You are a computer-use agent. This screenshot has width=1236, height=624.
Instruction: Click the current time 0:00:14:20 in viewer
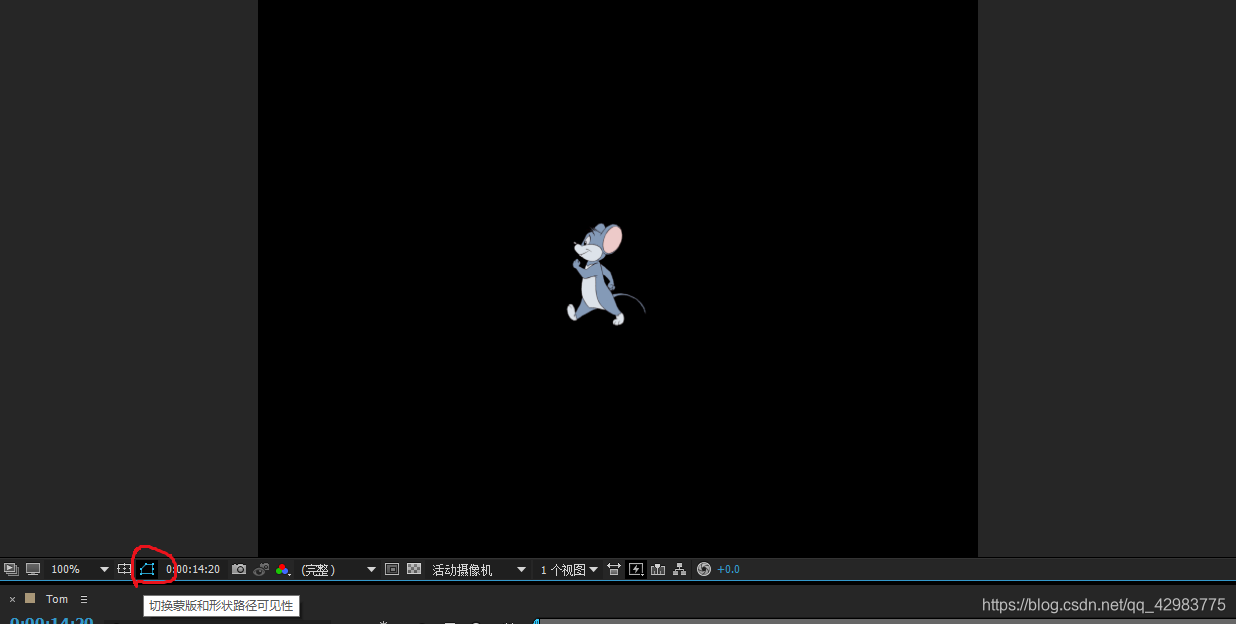pos(193,569)
